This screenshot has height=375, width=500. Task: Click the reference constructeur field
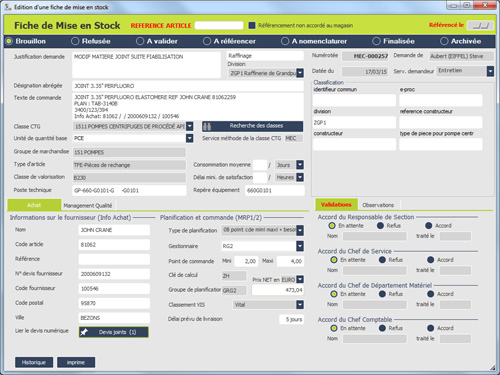(x=441, y=122)
